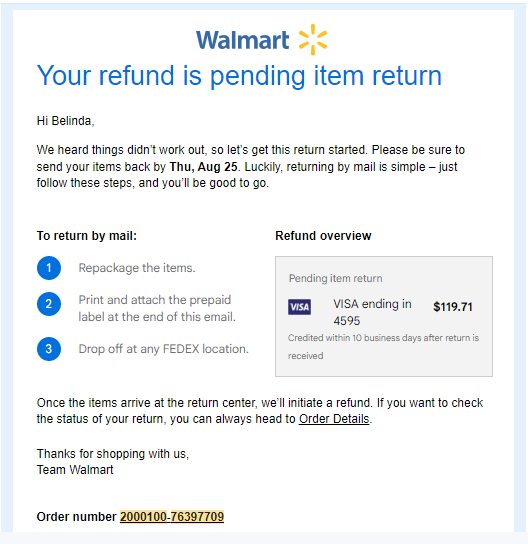
Task: Click the 'To return by mail:' heading
Action: pos(87,236)
